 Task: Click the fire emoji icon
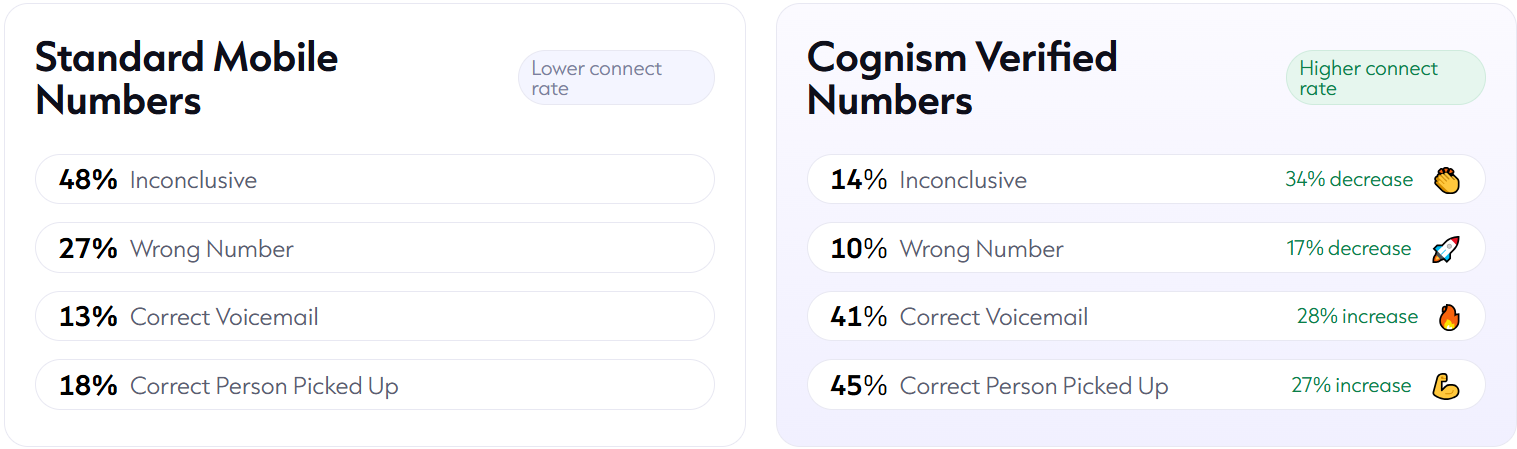click(x=1448, y=317)
